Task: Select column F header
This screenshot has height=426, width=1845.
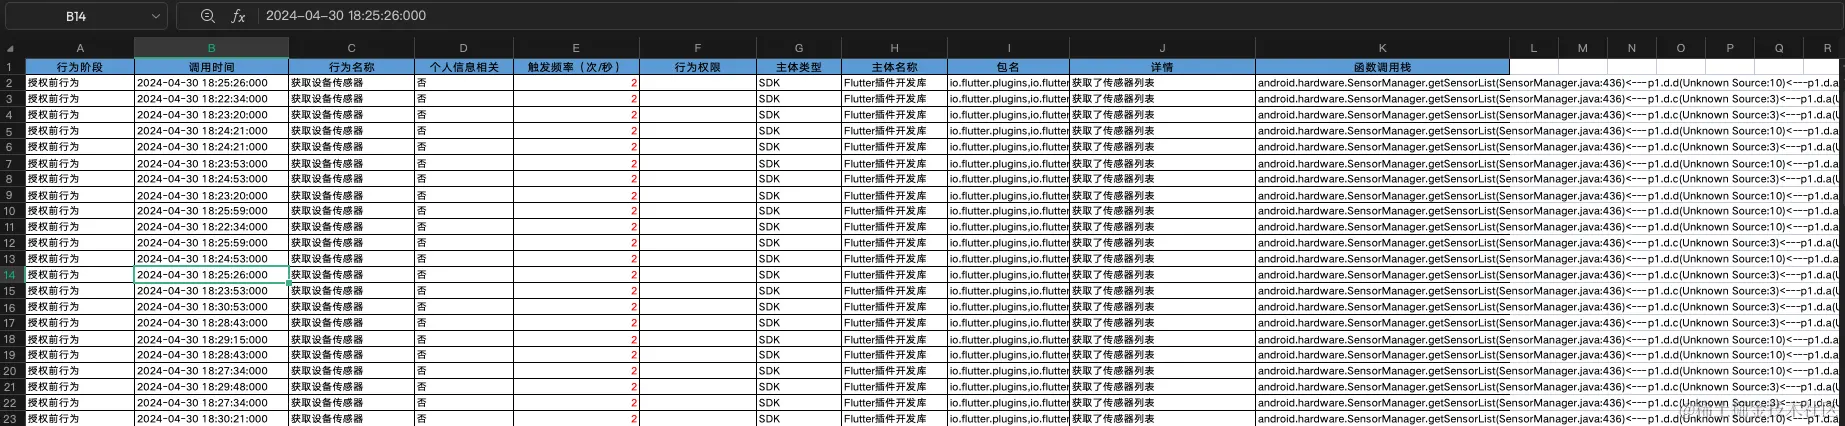Action: point(698,48)
